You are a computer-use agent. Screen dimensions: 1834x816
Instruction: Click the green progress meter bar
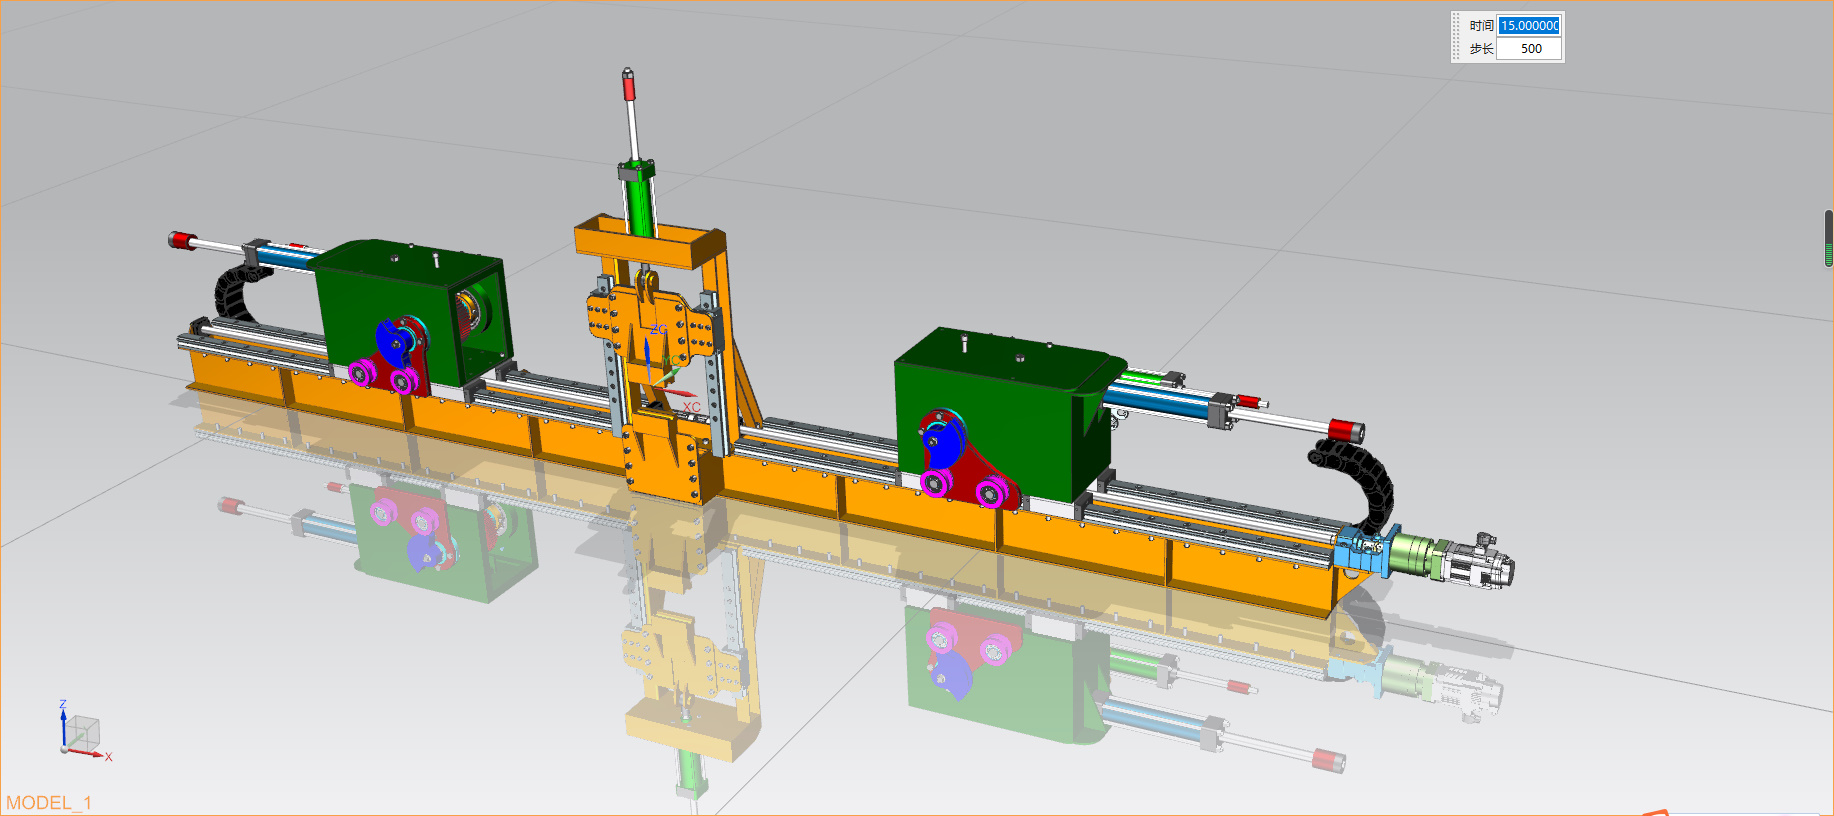coord(1829,238)
